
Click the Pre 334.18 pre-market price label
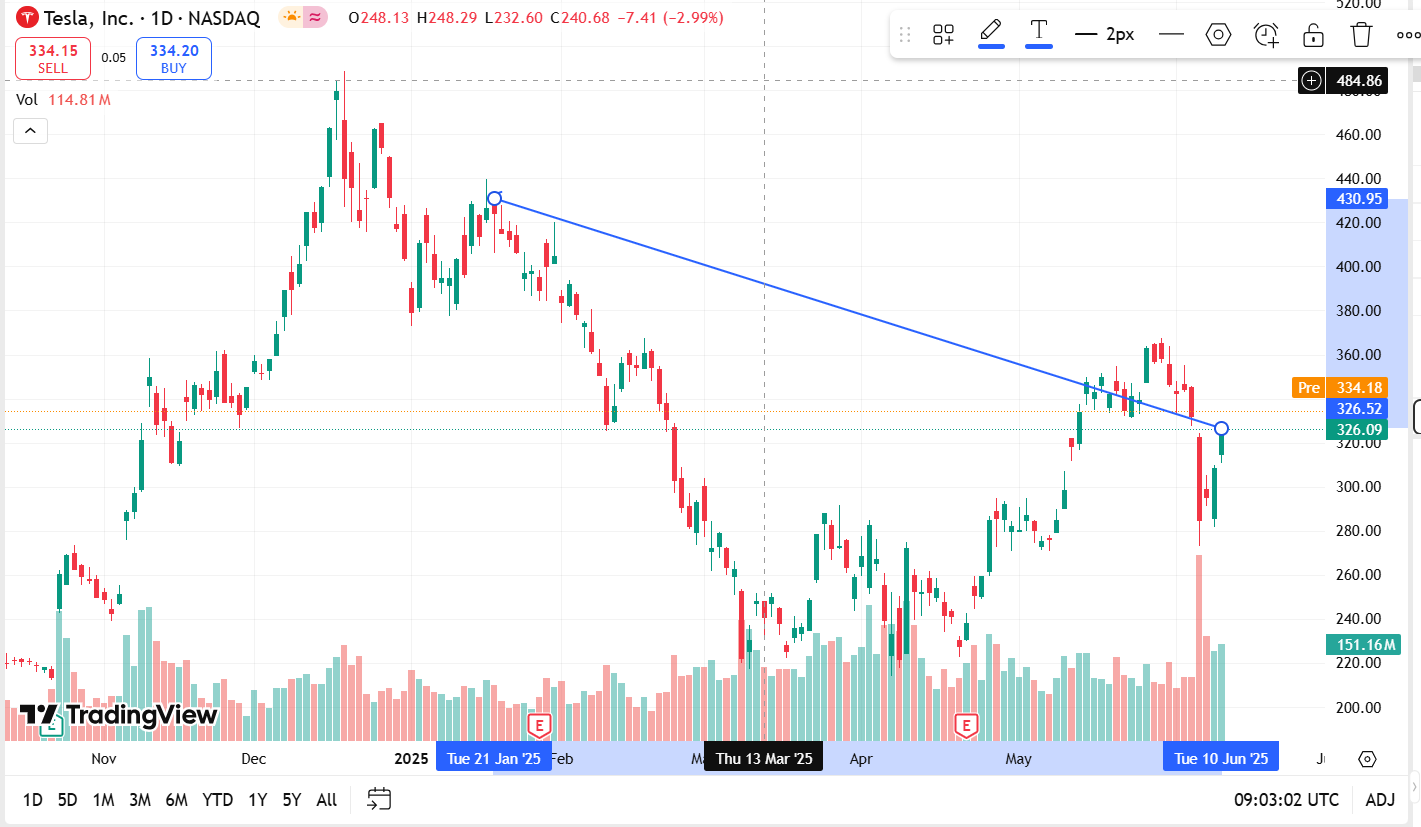(x=1338, y=388)
